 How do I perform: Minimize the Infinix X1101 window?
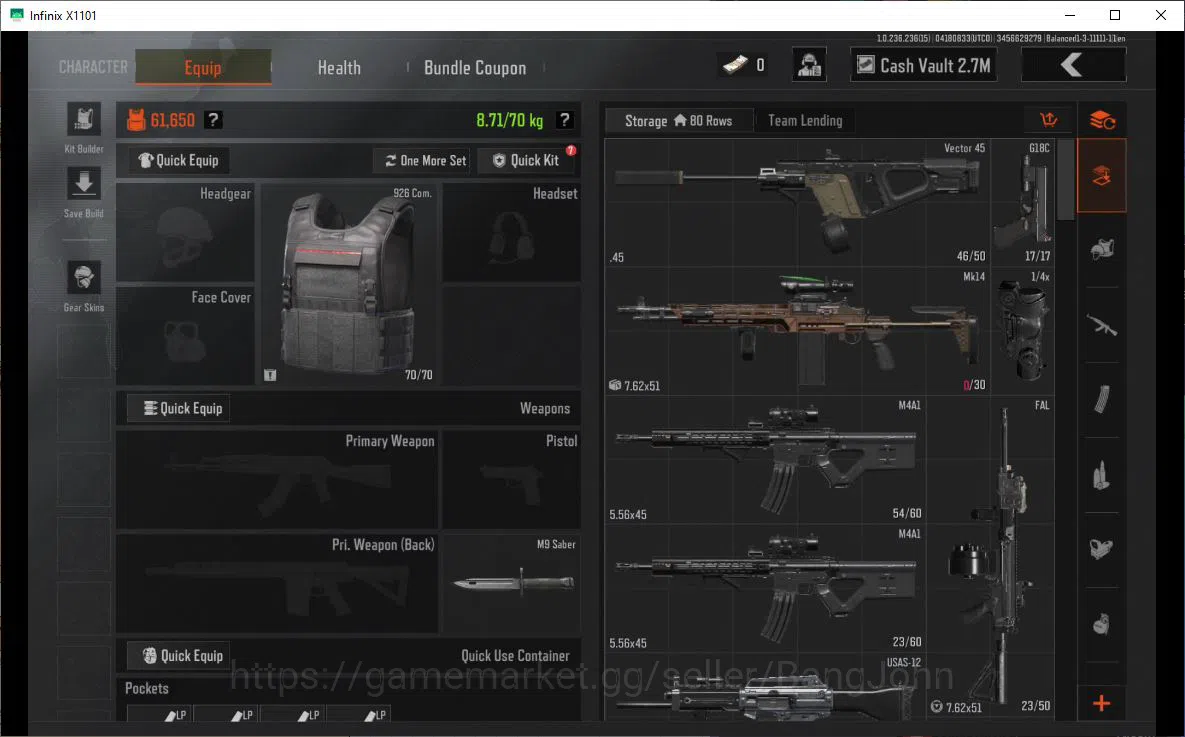tap(1070, 15)
